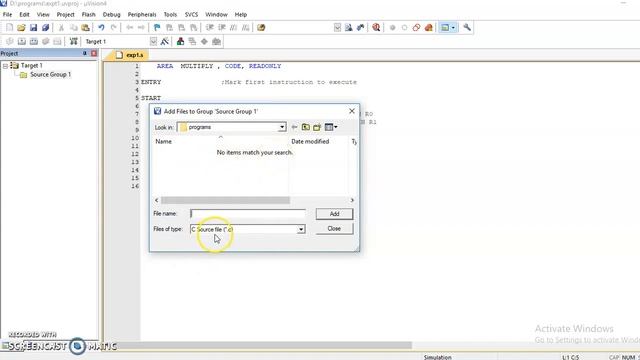
Task: Open Configuration with the wrench icon
Action: tap(467, 28)
